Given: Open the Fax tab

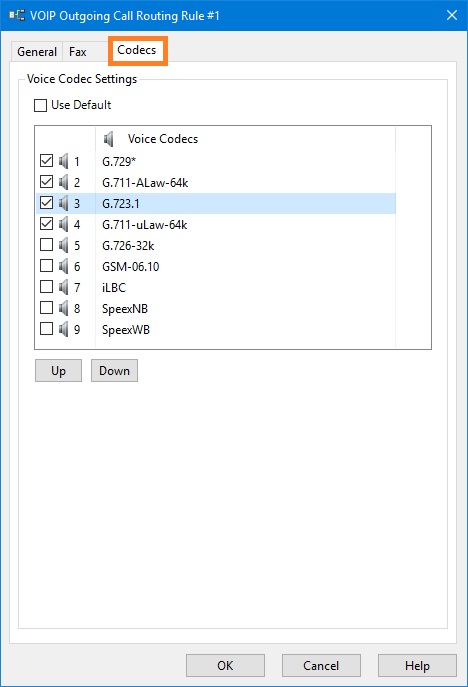Looking at the screenshot, I should (x=78, y=52).
